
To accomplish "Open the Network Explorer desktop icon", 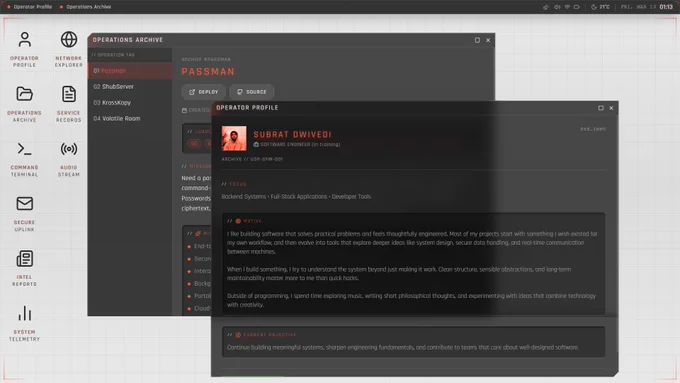I will (x=69, y=49).
